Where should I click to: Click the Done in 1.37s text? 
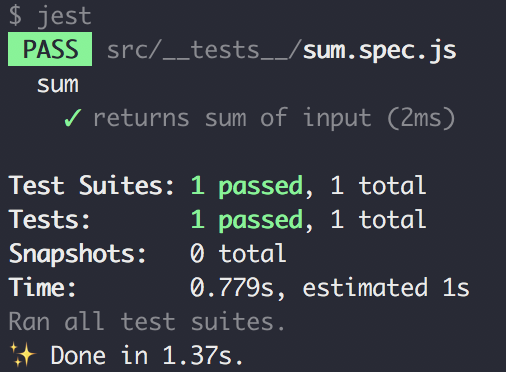147,355
